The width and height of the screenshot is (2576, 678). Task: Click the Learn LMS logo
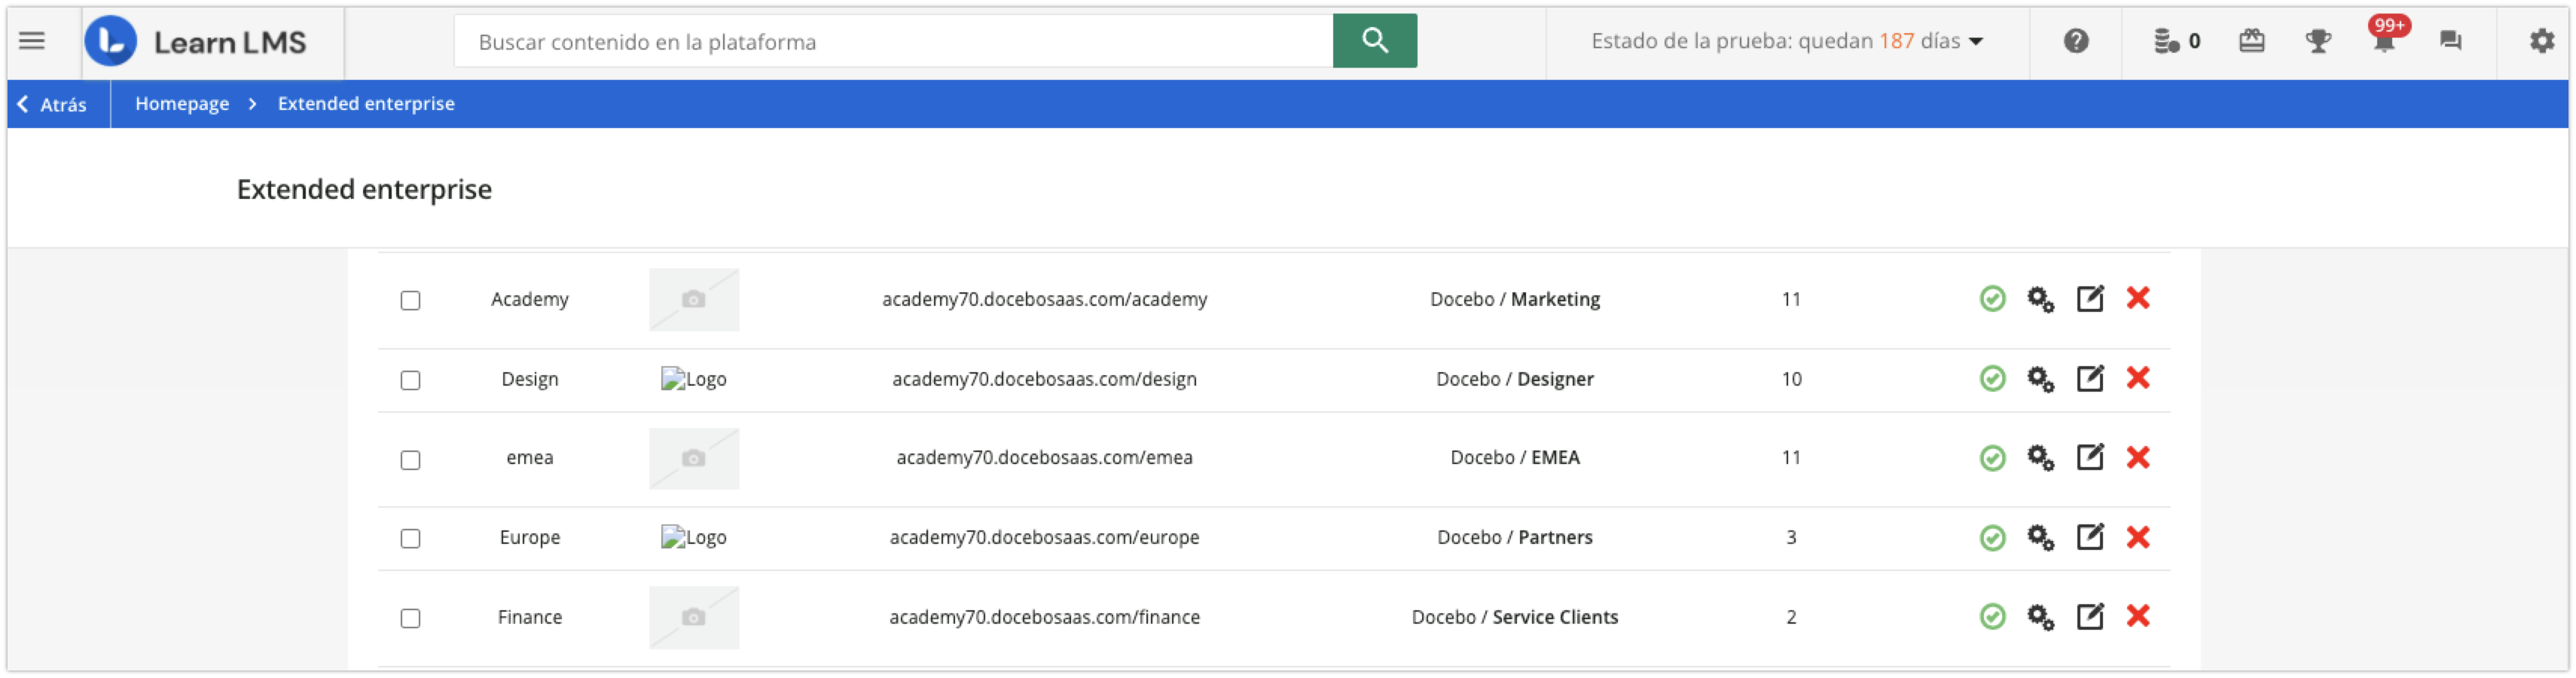[196, 41]
